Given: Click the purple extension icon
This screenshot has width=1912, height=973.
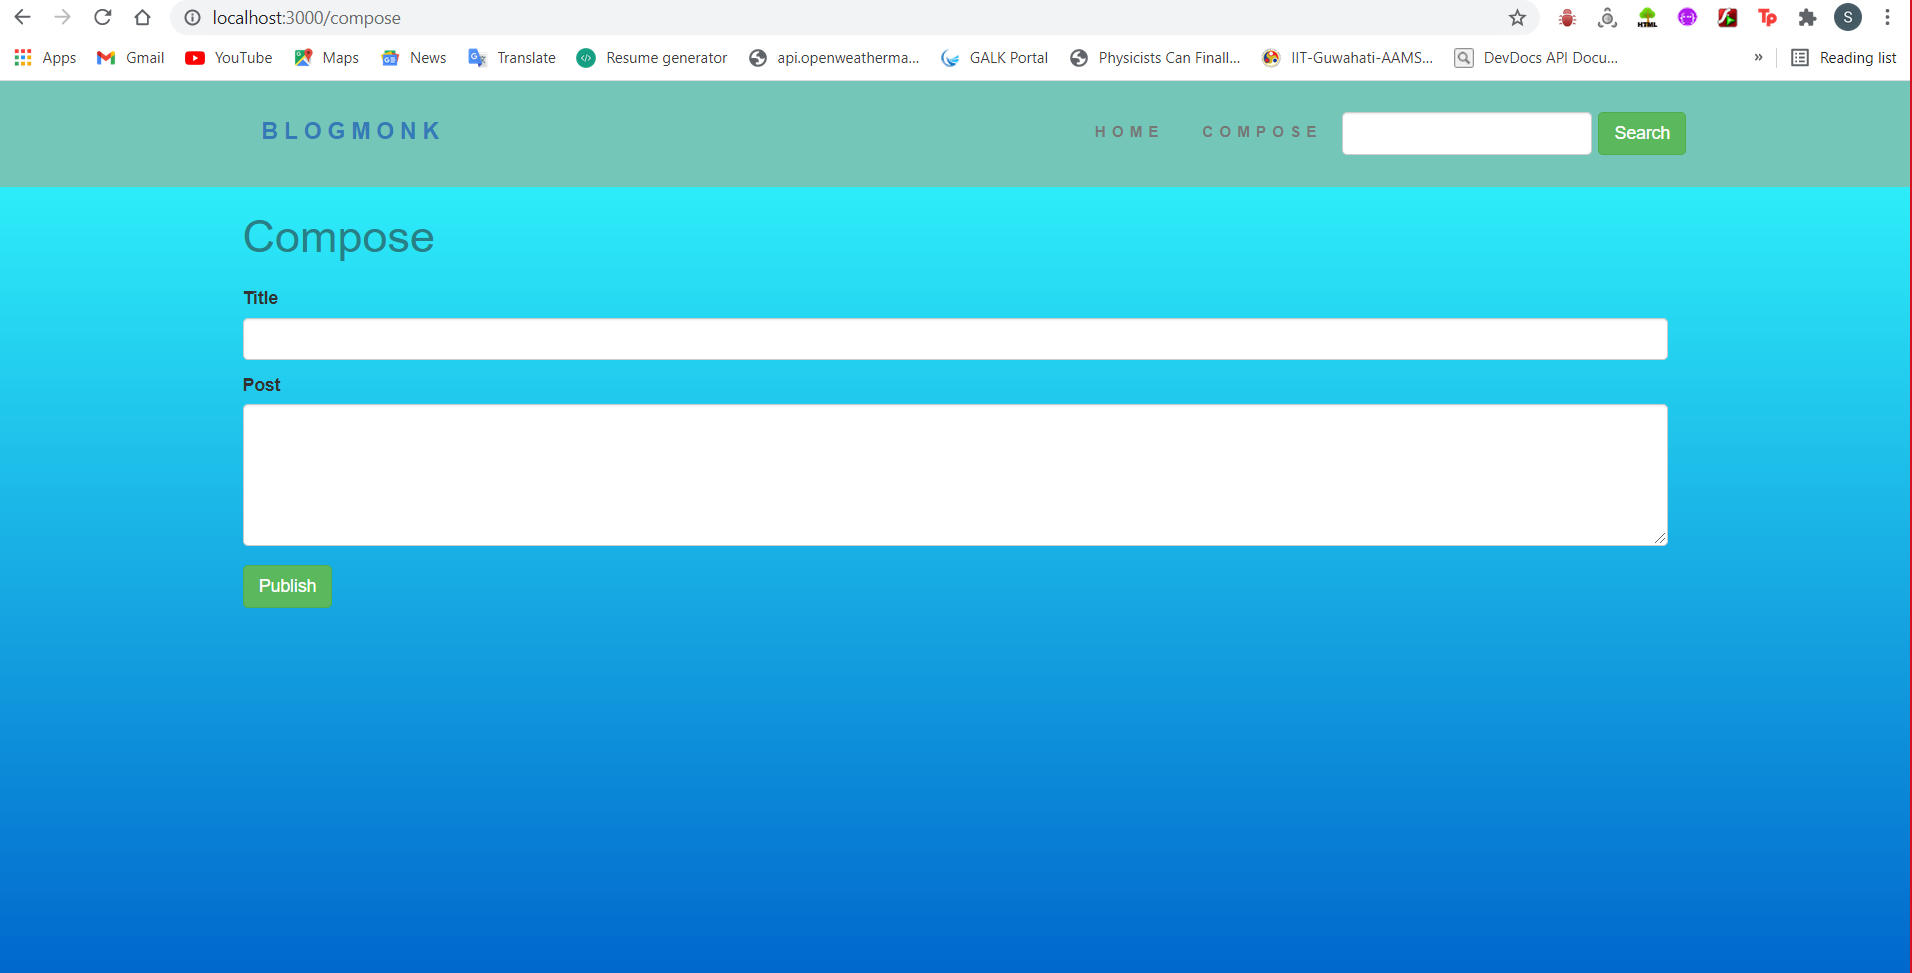Looking at the screenshot, I should [1687, 17].
